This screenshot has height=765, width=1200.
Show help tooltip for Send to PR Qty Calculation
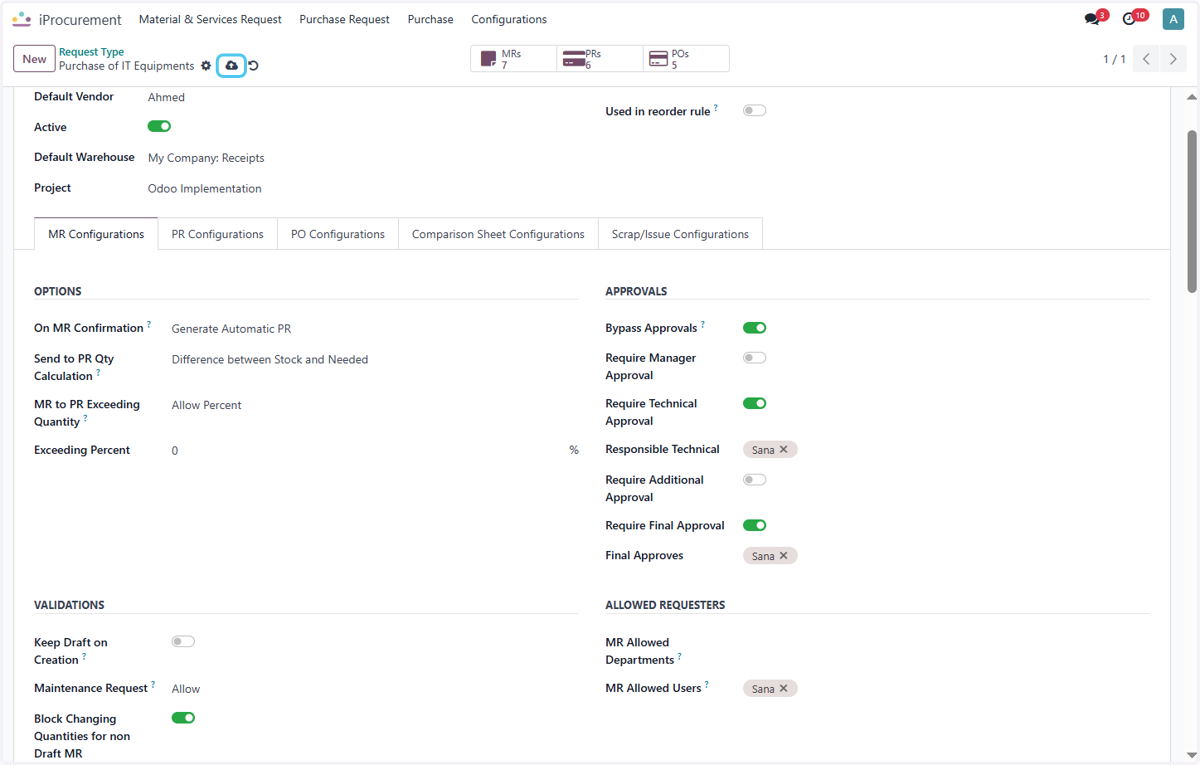(x=98, y=373)
